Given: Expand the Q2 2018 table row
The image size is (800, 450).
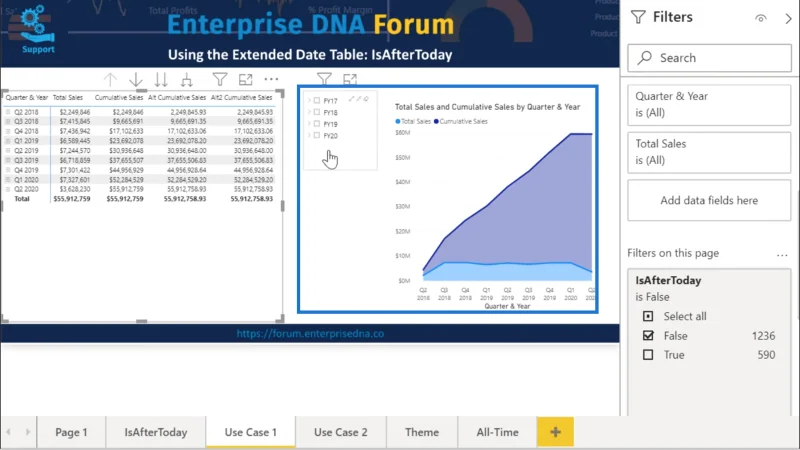Looking at the screenshot, I should pos(8,112).
